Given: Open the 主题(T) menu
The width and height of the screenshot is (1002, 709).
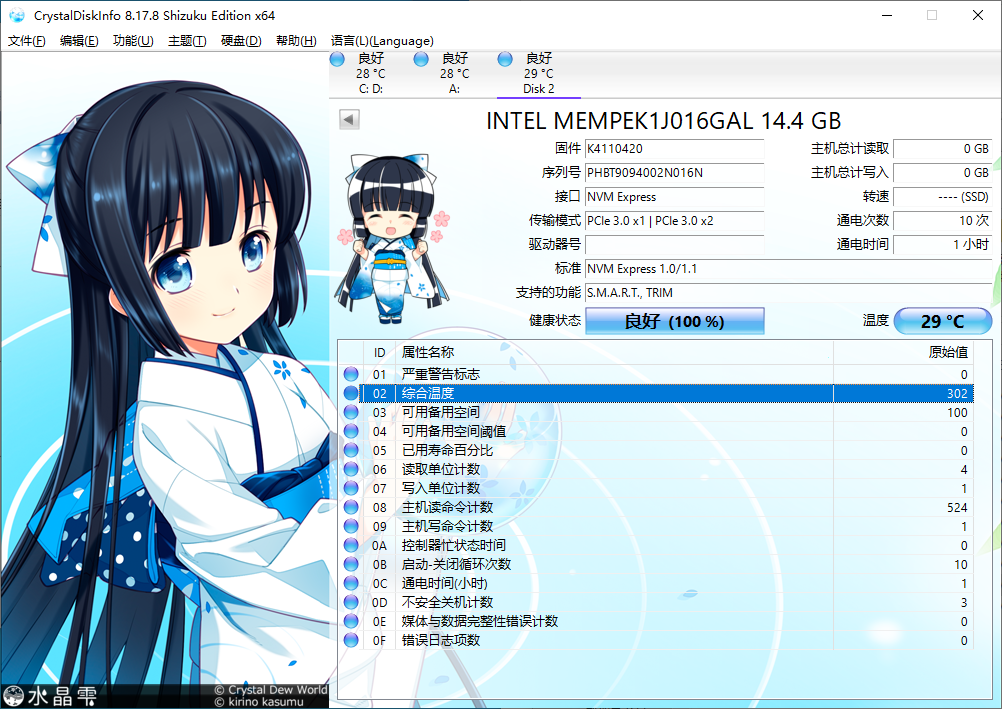Looking at the screenshot, I should tap(187, 41).
